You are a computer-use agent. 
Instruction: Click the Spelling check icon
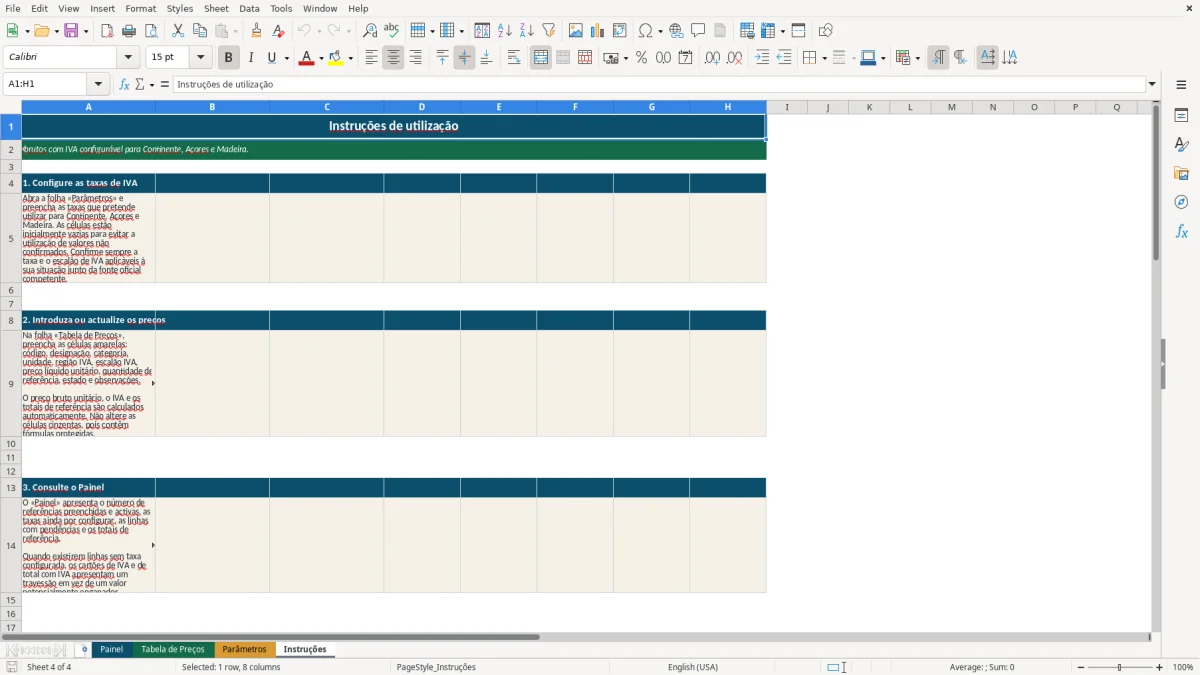point(392,31)
